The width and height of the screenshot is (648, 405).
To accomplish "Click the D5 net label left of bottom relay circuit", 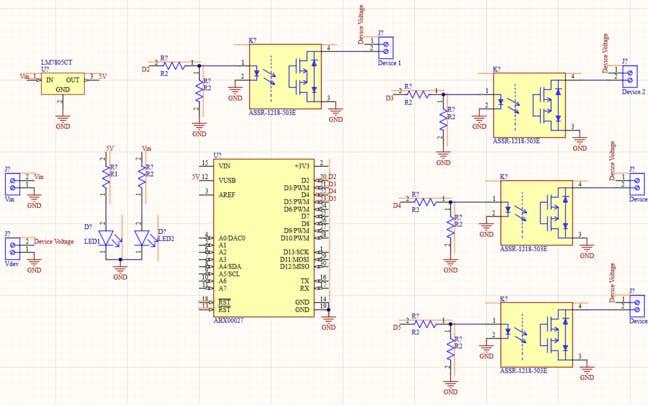I will click(397, 327).
